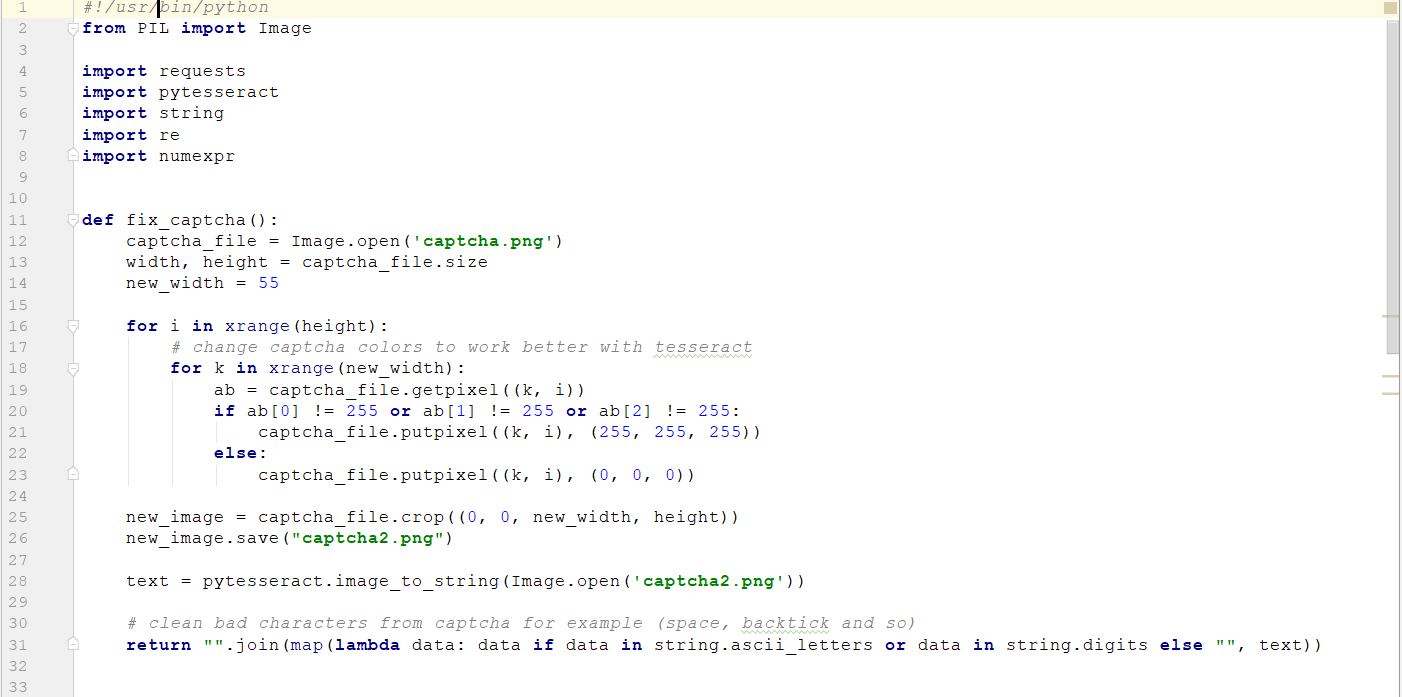Viewport: 1402px width, 697px height.
Task: Collapse the fix_captcha function definition
Action: tap(73, 220)
